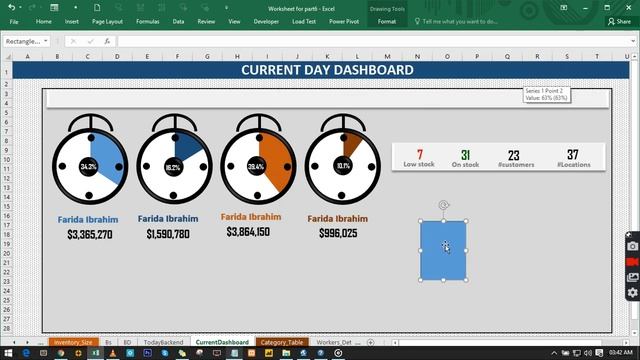The height and width of the screenshot is (360, 640).
Task: Click the Enter checkmark icon in formula bar
Action: [90, 41]
